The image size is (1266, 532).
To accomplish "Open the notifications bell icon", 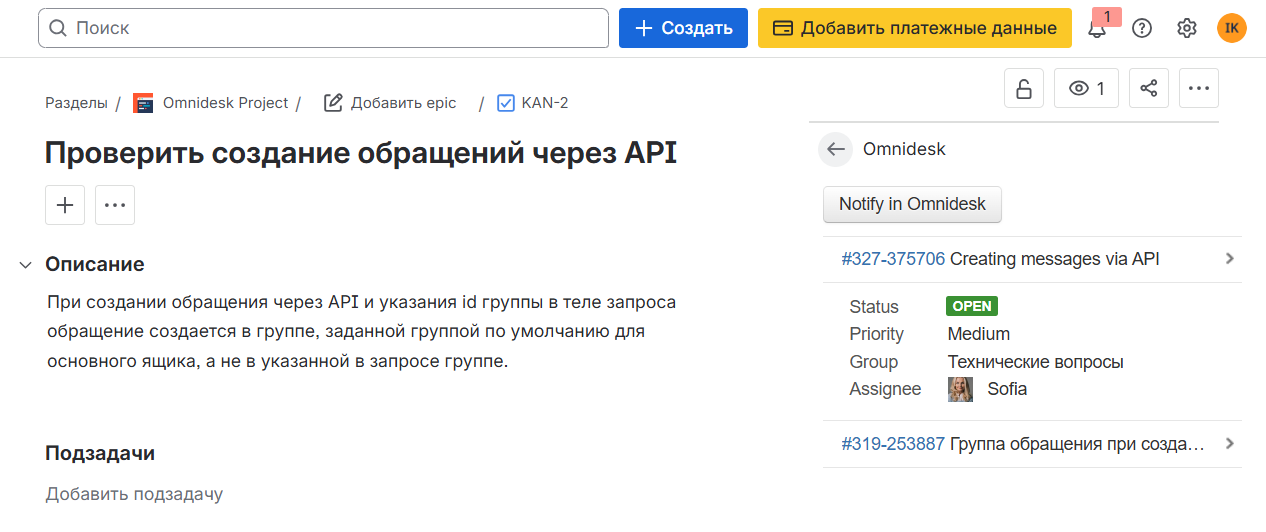I will [1097, 29].
